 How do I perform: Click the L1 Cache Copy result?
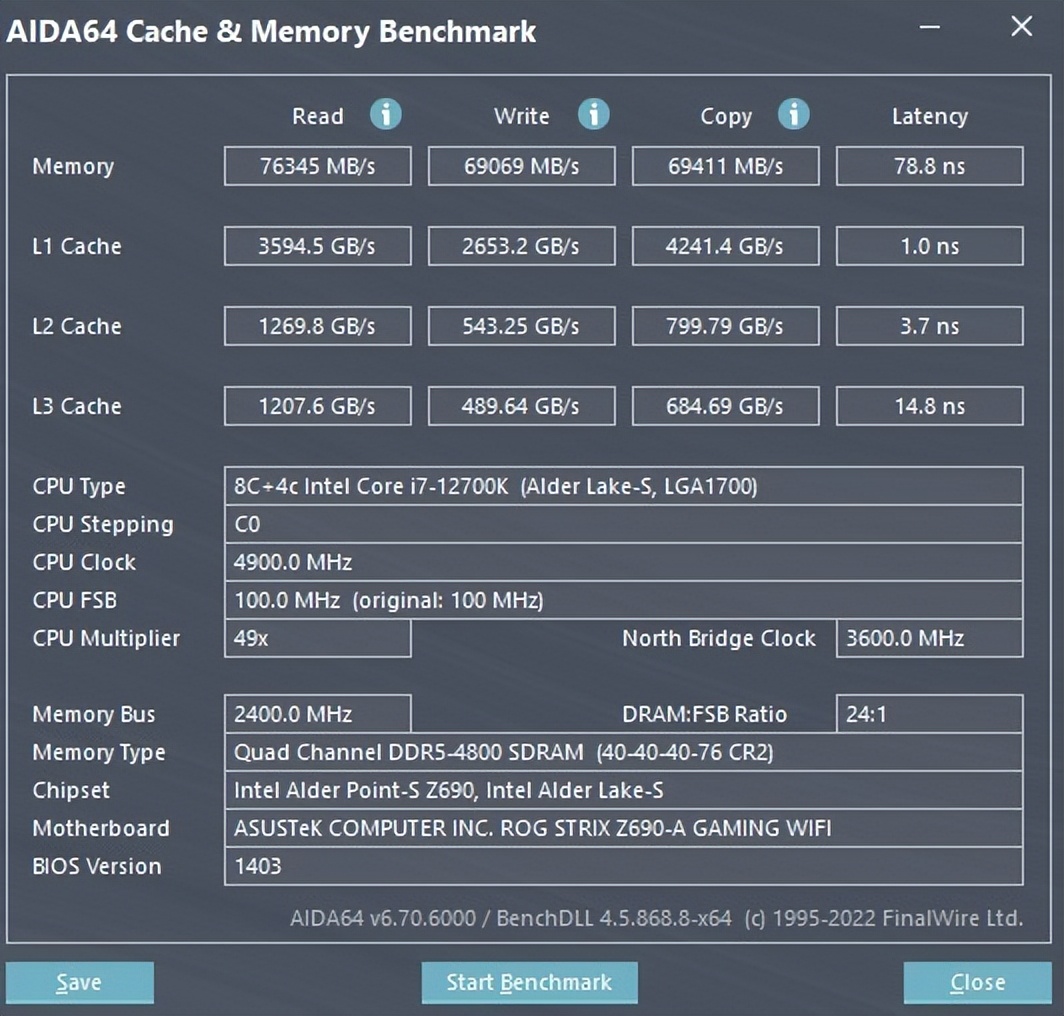[x=725, y=246]
